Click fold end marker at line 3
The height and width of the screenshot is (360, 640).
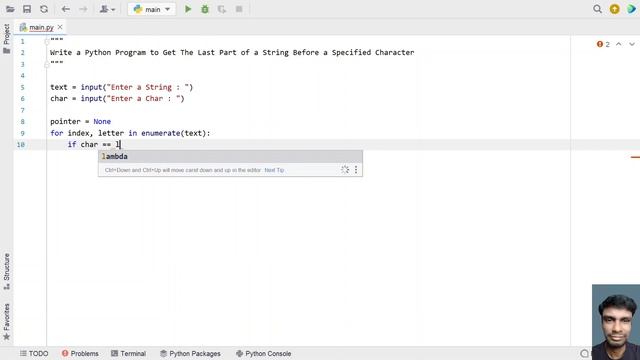47,64
